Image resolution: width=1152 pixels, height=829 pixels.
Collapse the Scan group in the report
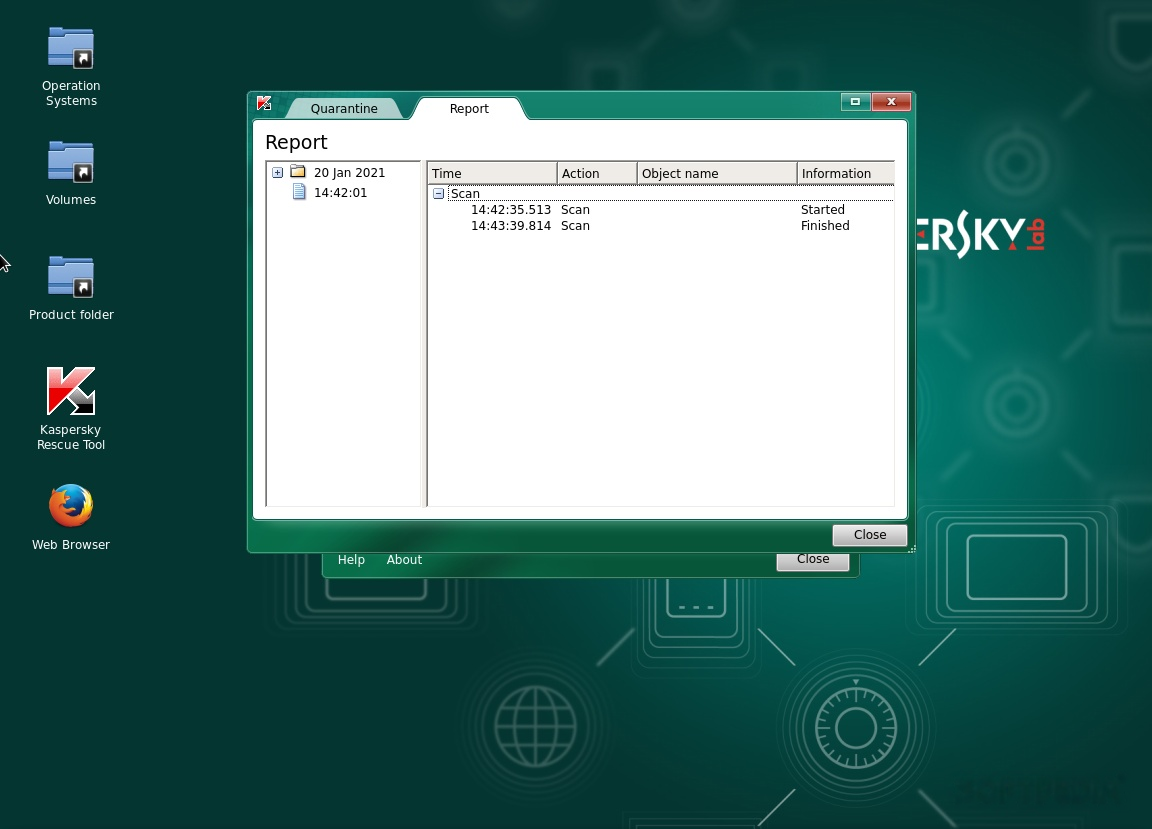[439, 194]
